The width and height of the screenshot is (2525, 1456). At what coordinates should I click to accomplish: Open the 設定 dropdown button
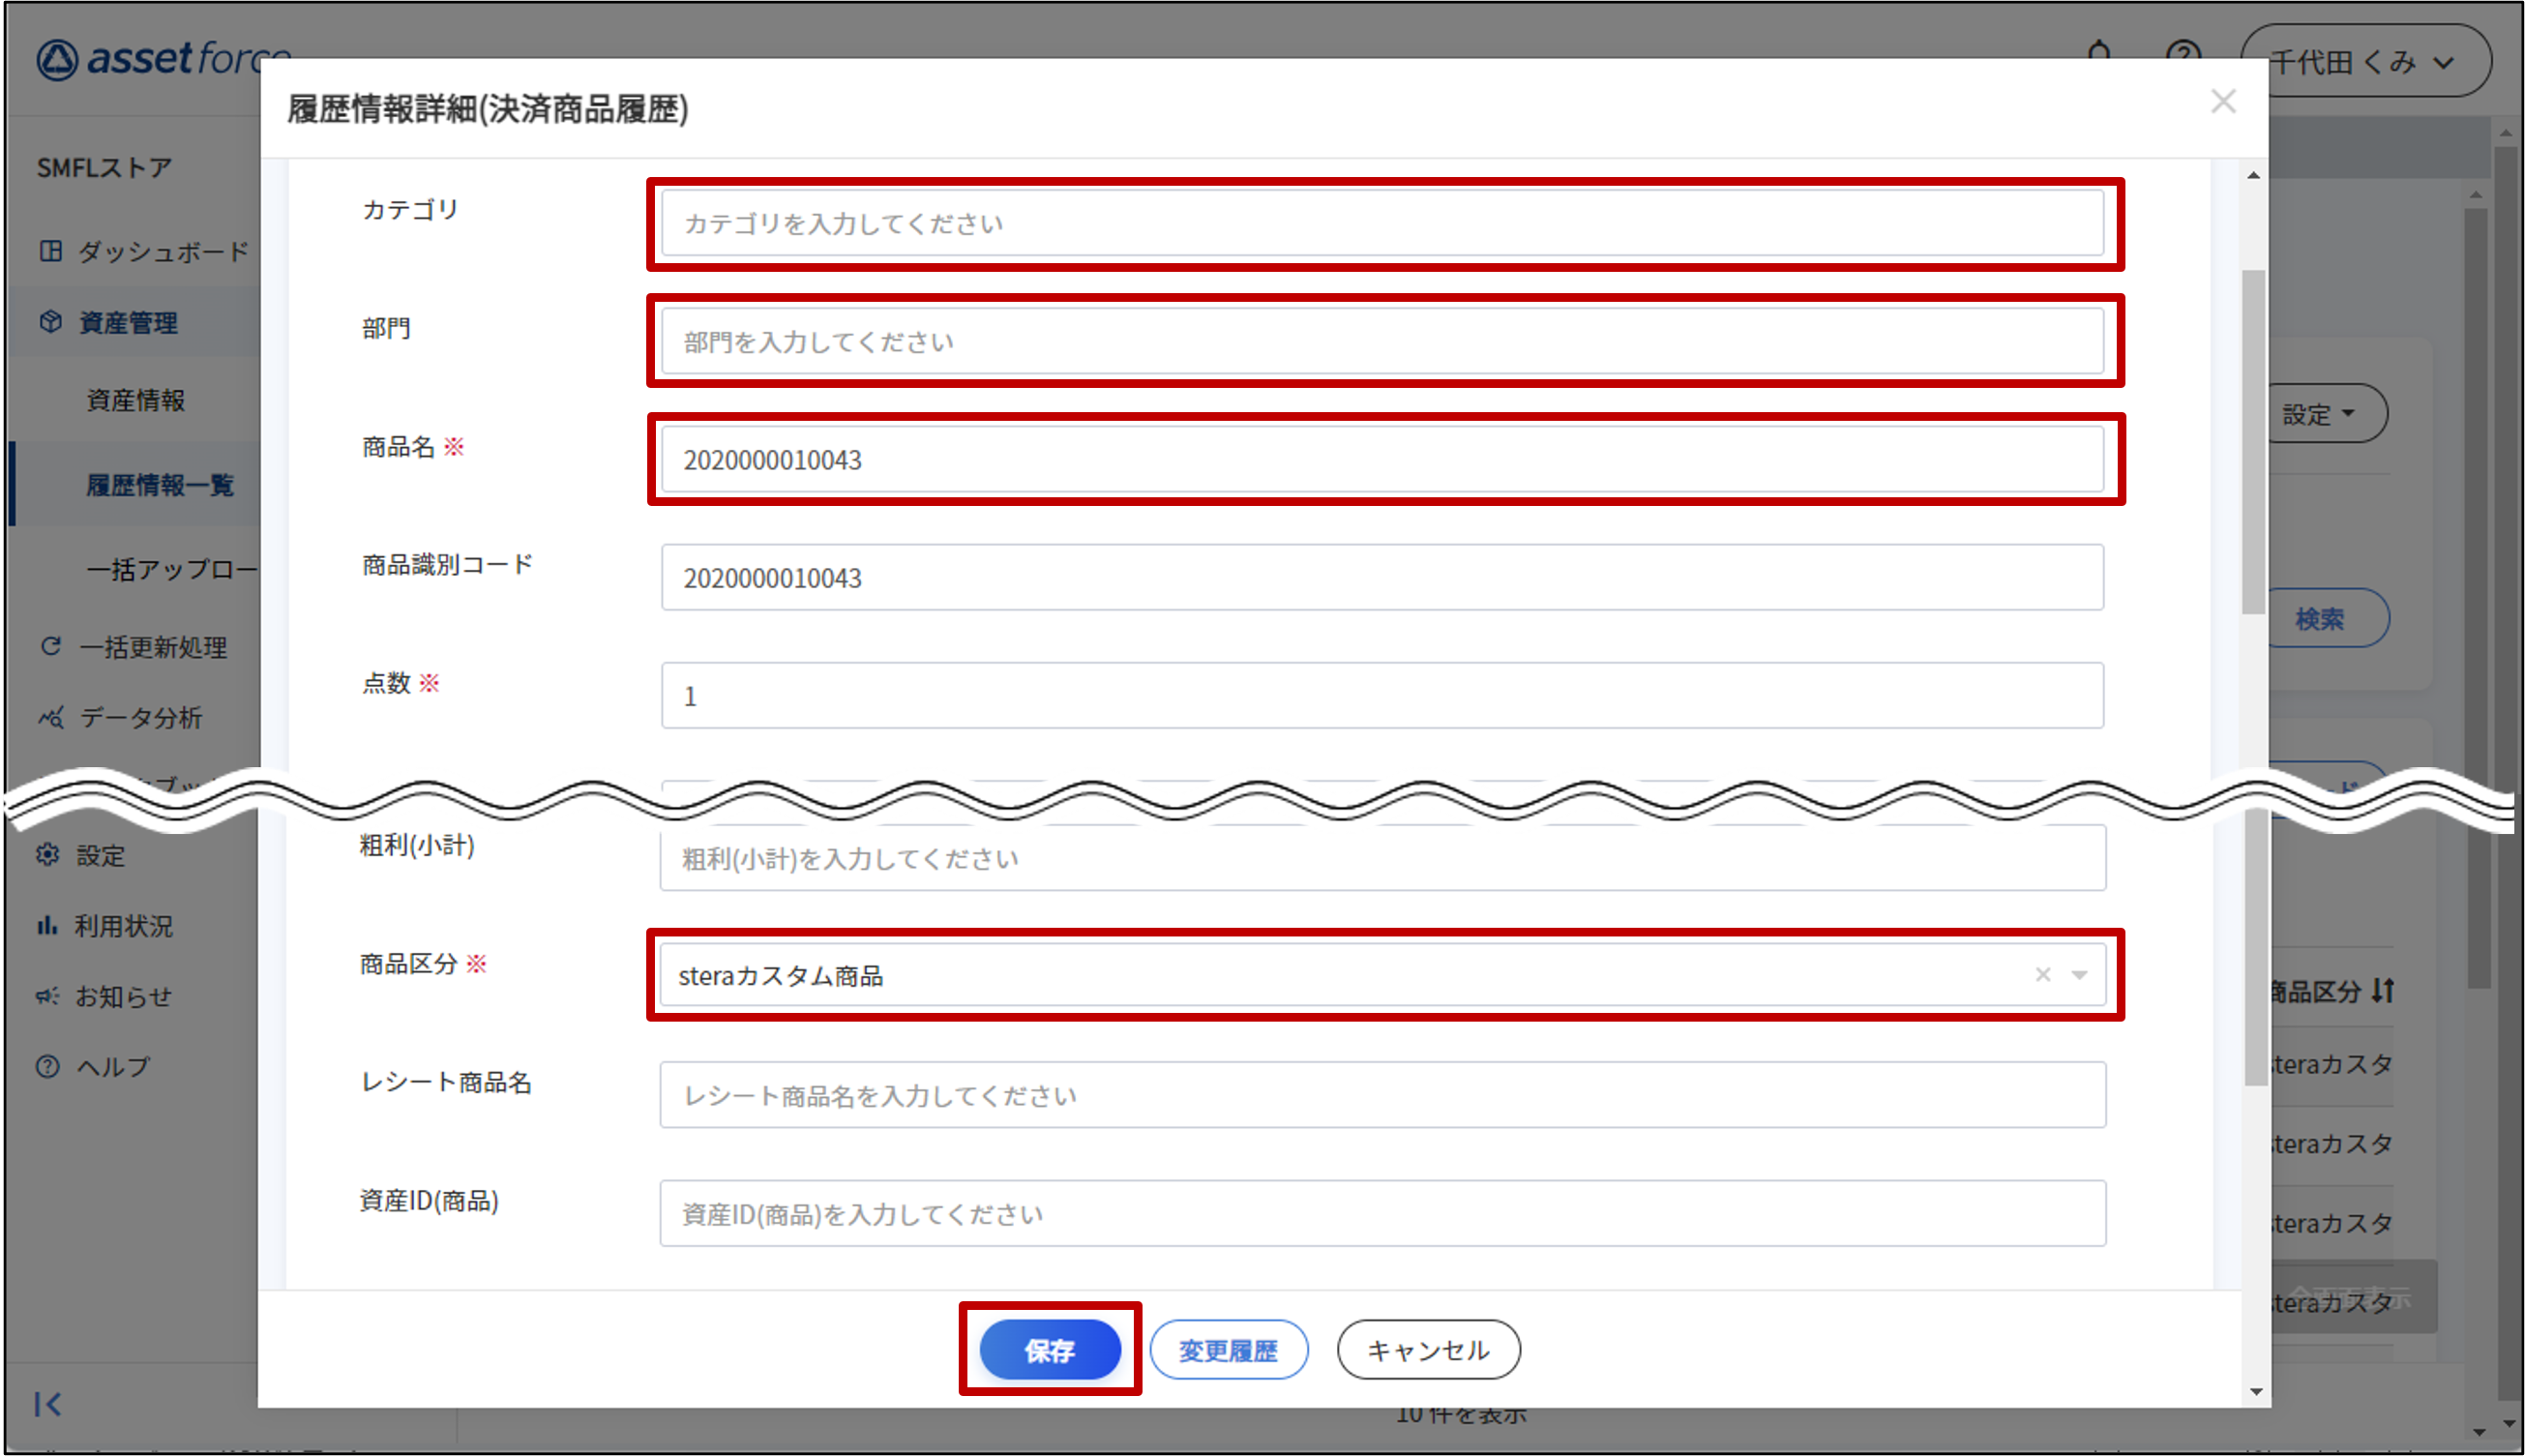[x=2318, y=414]
